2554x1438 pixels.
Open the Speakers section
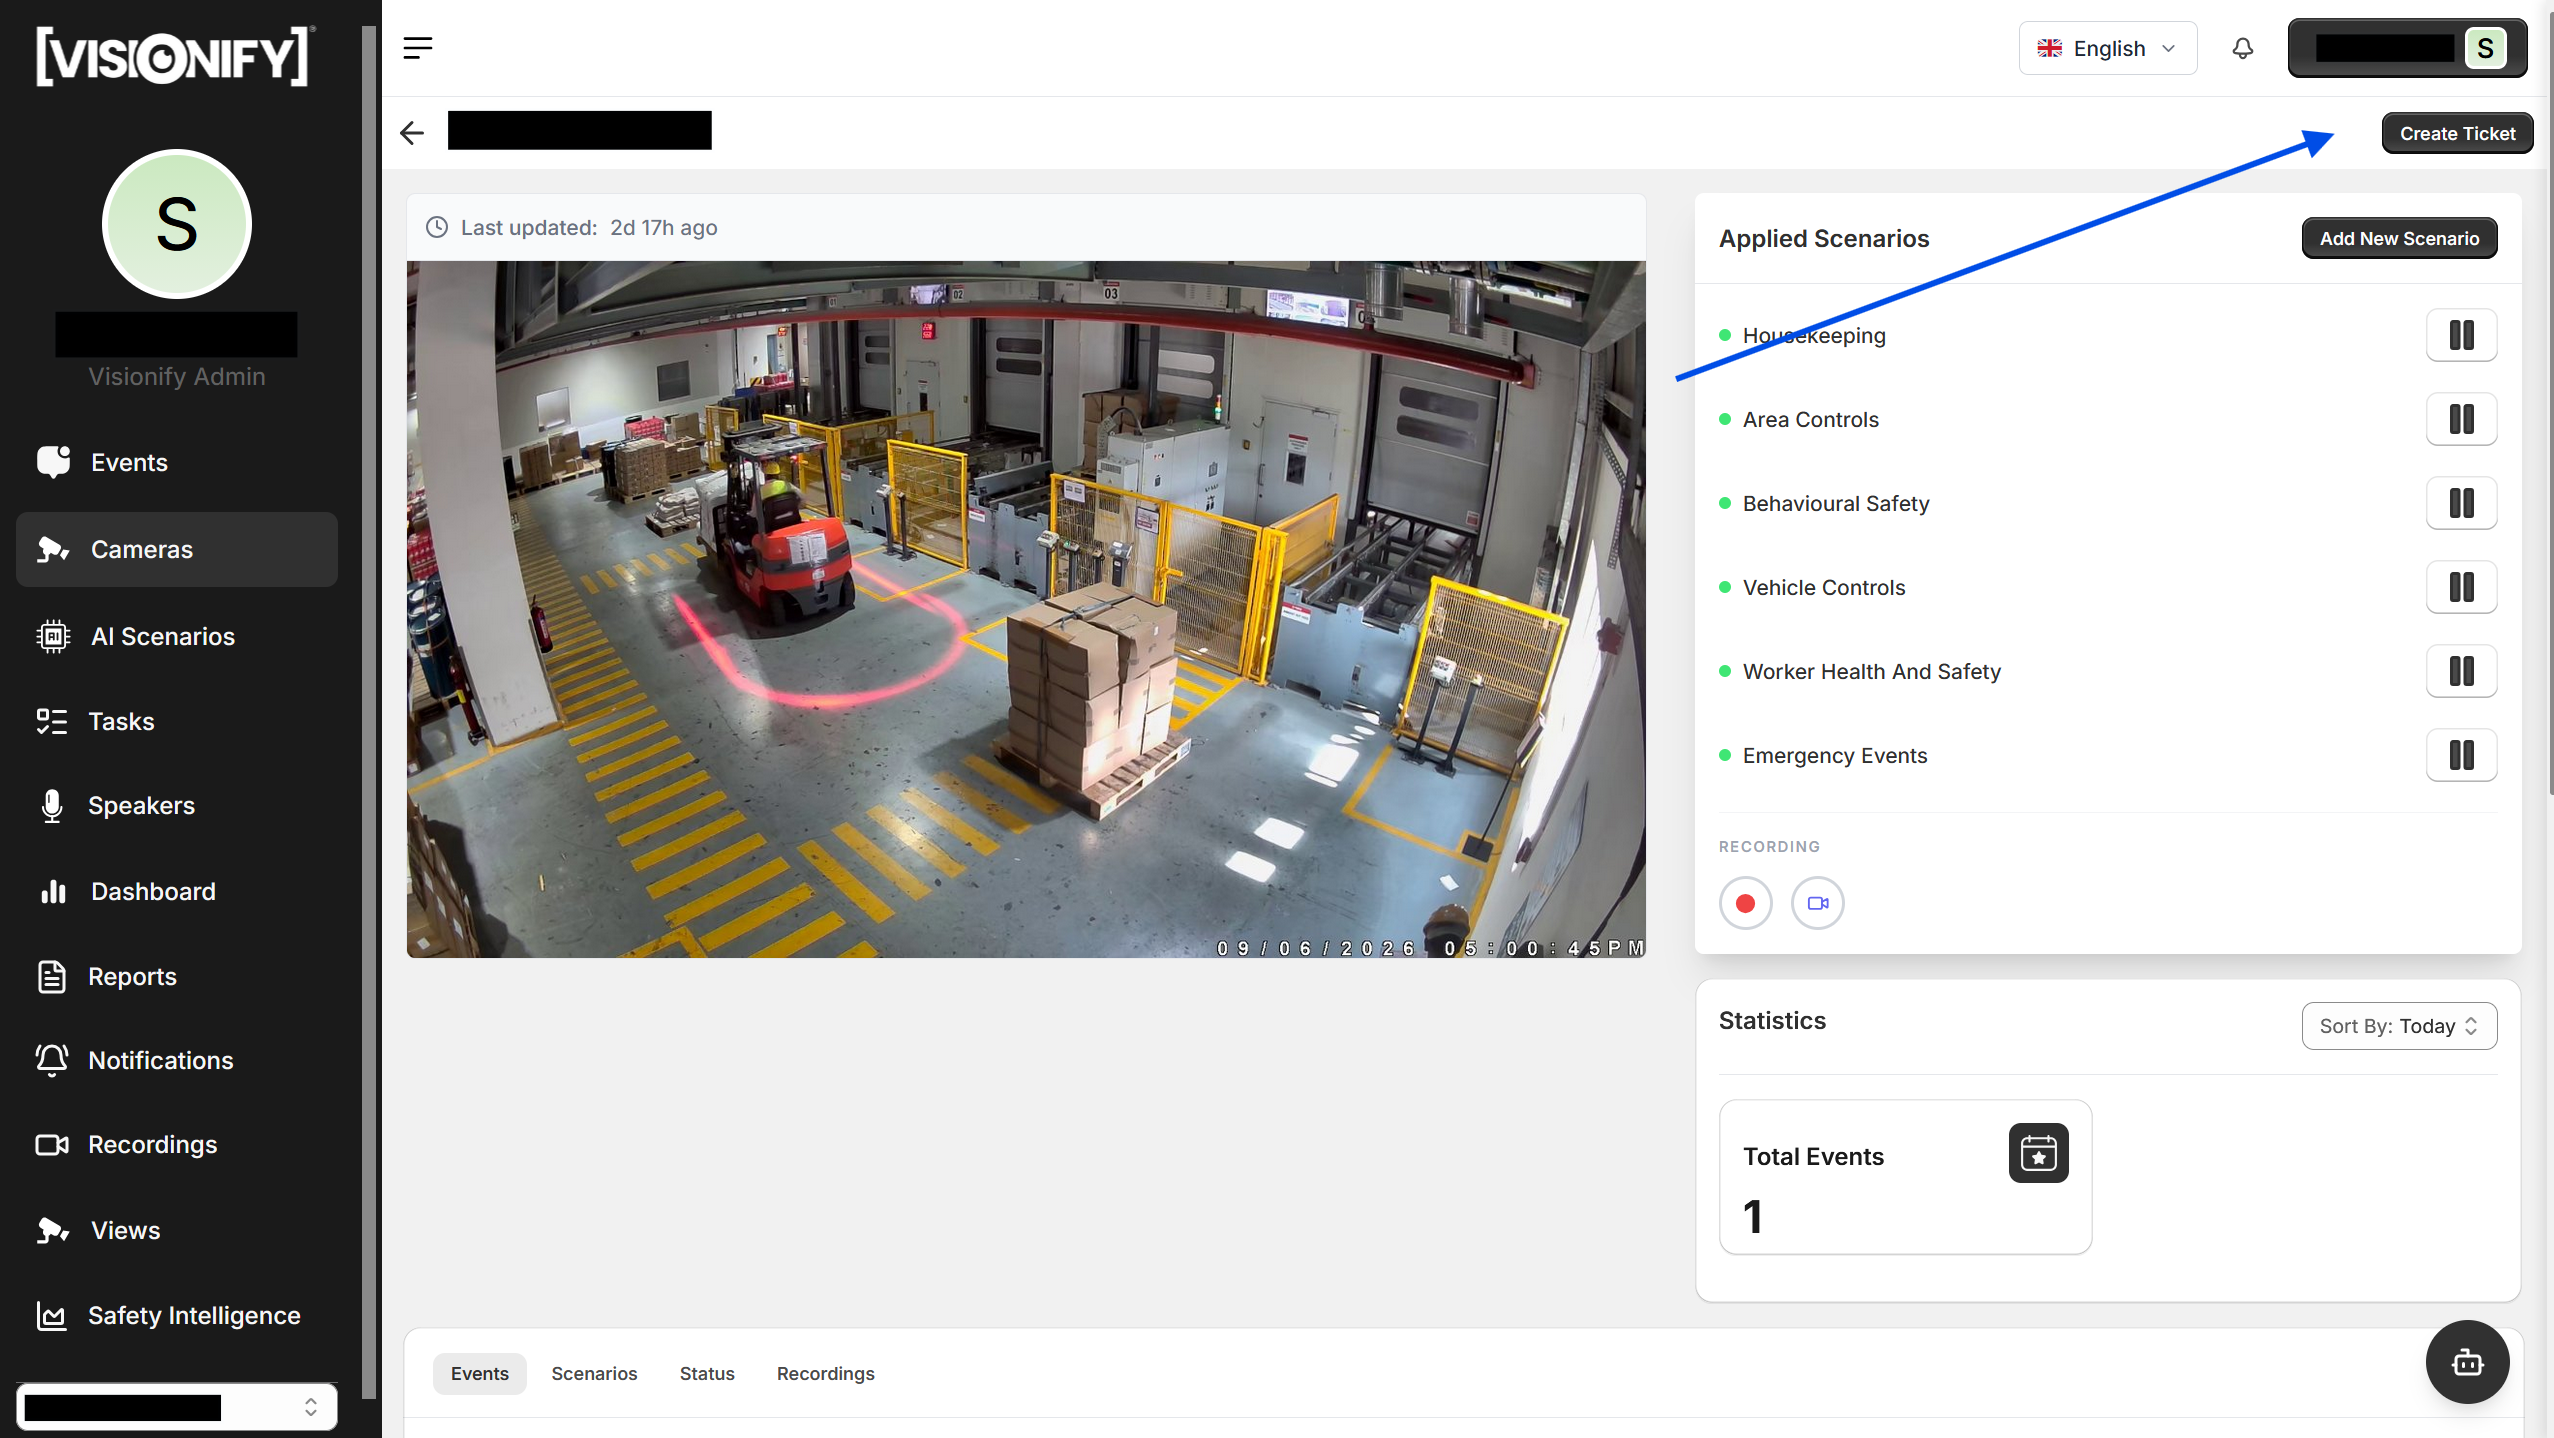[x=177, y=805]
